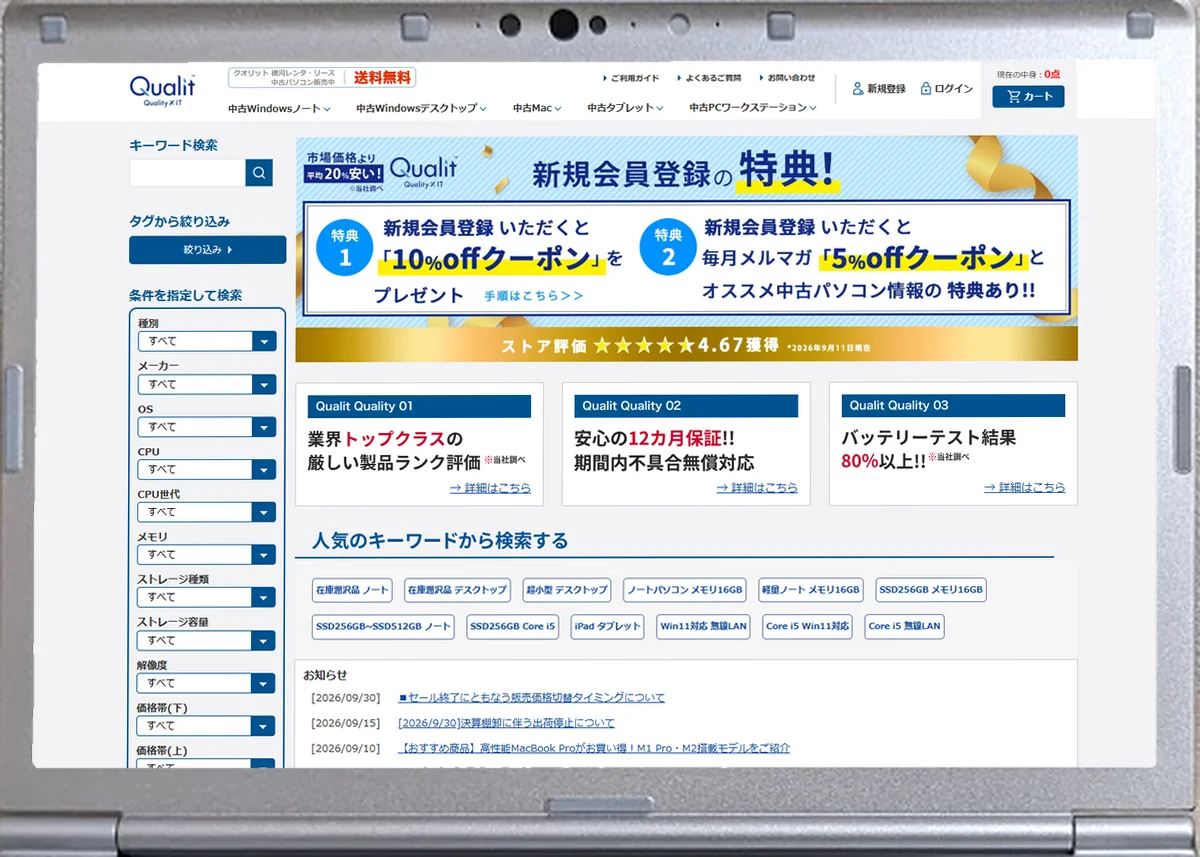Select the Win11対応 無線LAN tag
1200x857 pixels.
click(703, 627)
